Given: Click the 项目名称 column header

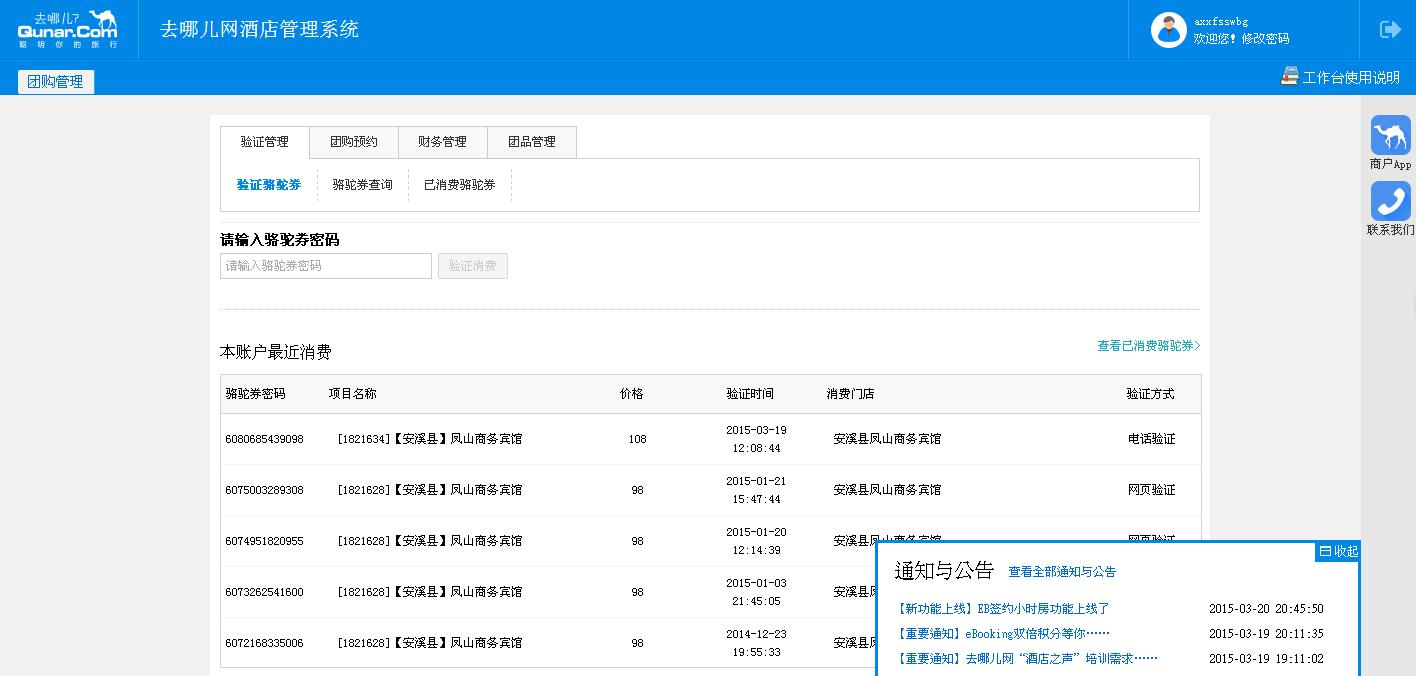Looking at the screenshot, I should coord(353,394).
